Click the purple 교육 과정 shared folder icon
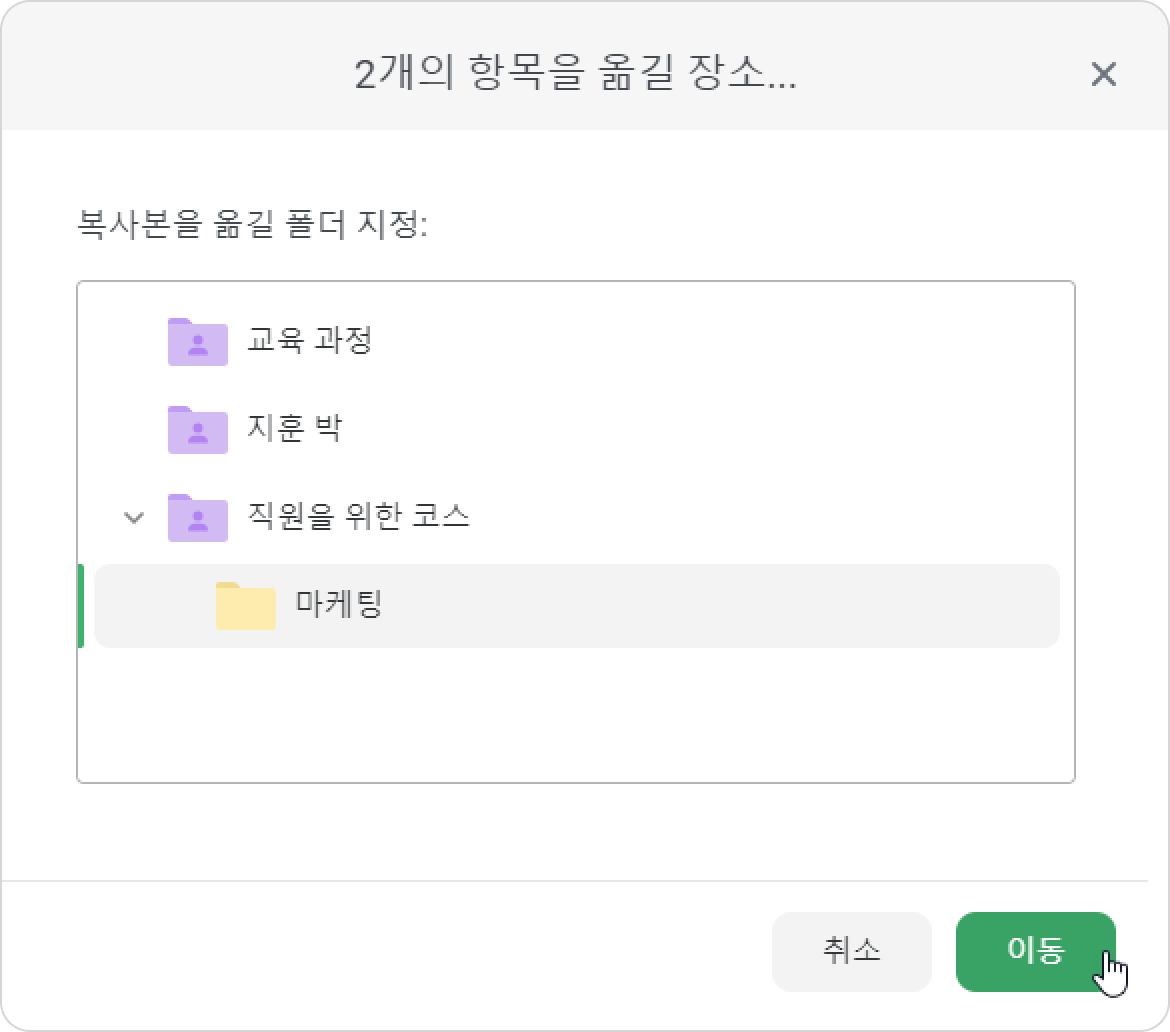1170x1032 pixels. pyautogui.click(x=198, y=342)
